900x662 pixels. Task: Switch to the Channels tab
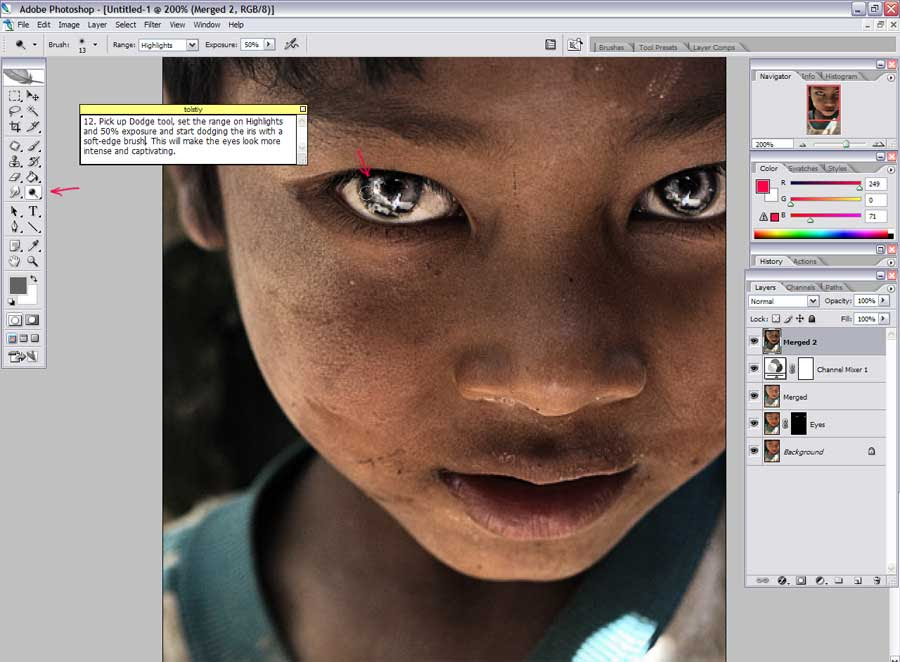point(800,287)
